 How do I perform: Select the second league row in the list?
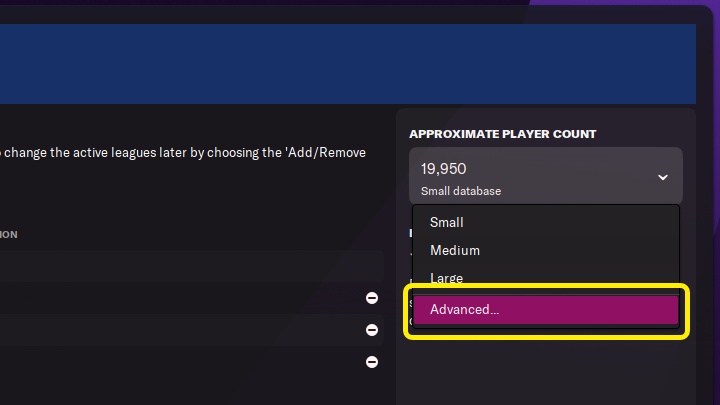(180, 330)
